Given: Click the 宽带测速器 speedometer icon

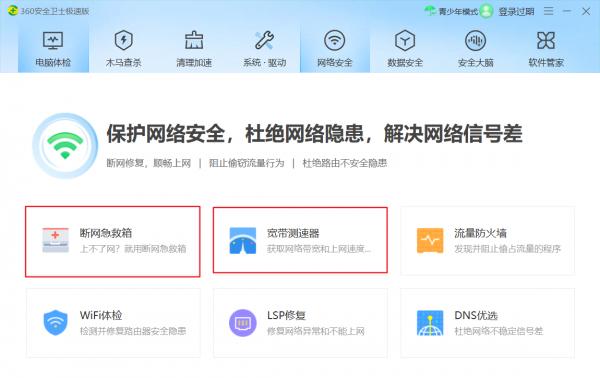Looking at the screenshot, I should [243, 241].
